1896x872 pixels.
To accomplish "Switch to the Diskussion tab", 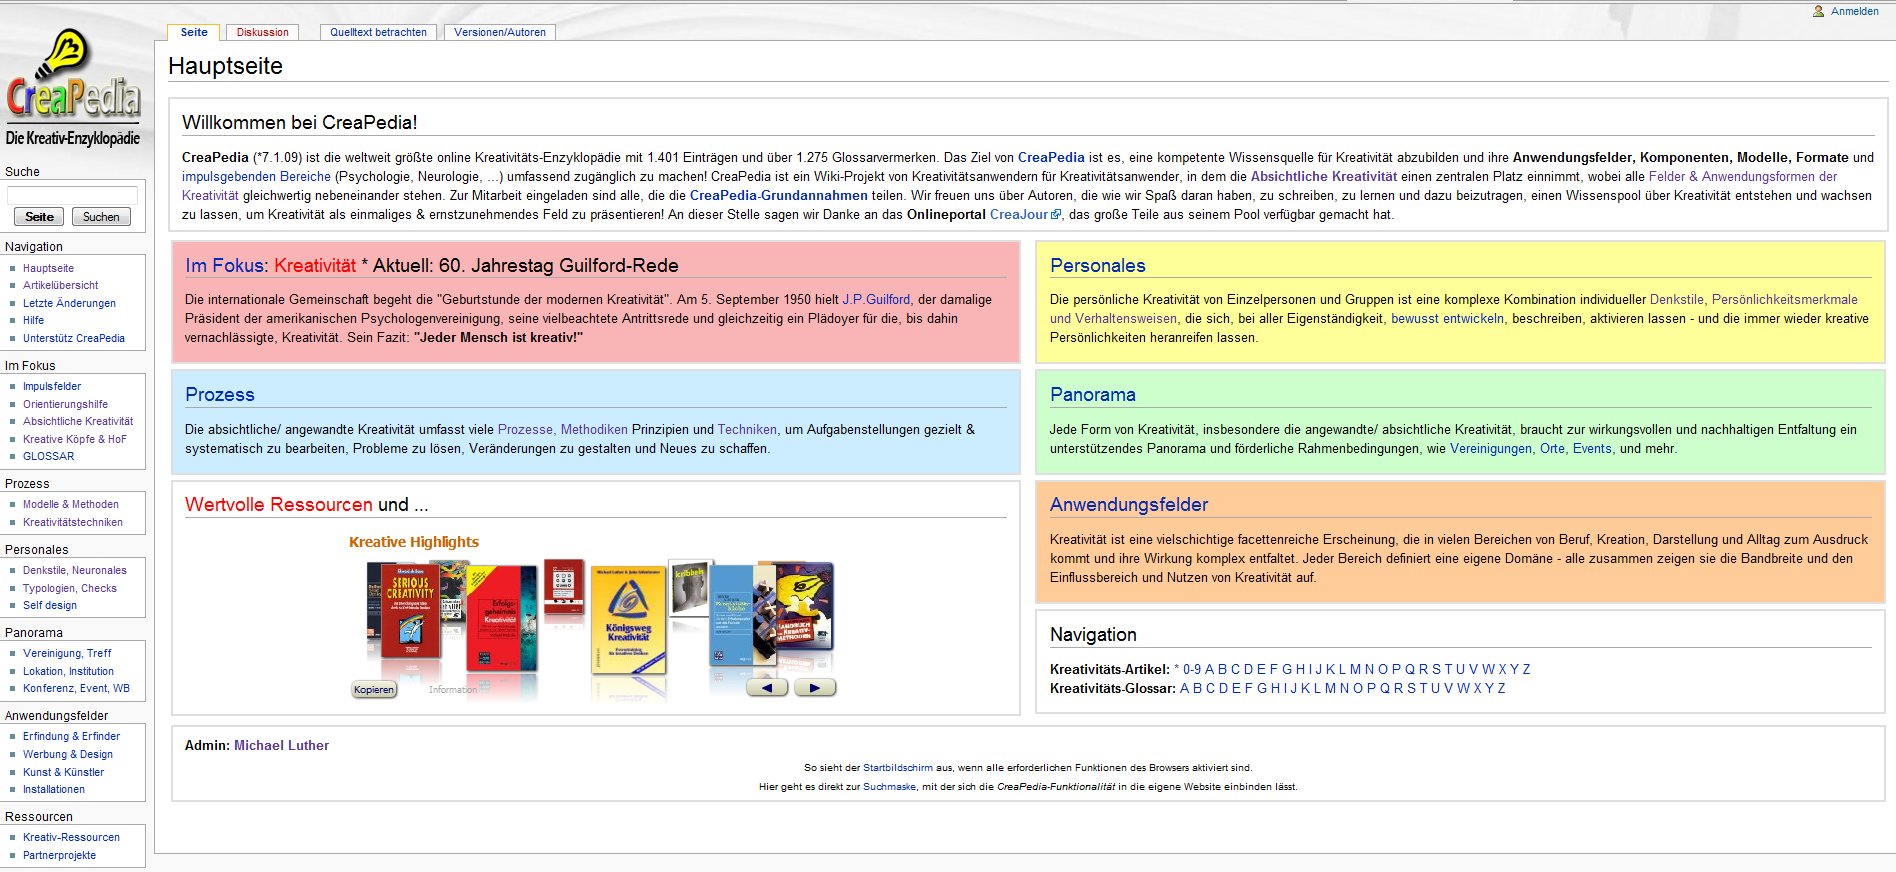I will click(x=262, y=32).
